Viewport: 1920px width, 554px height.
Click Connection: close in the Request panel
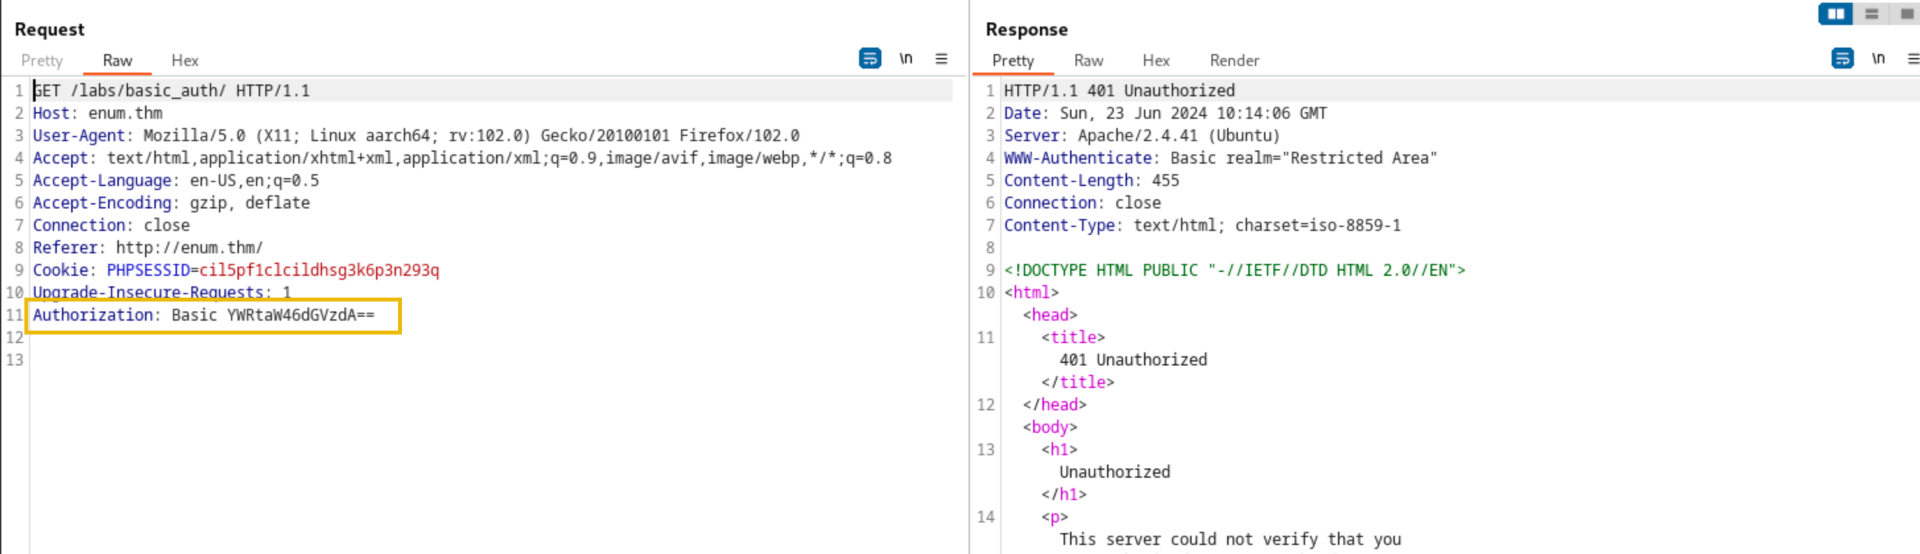pyautogui.click(x=111, y=226)
